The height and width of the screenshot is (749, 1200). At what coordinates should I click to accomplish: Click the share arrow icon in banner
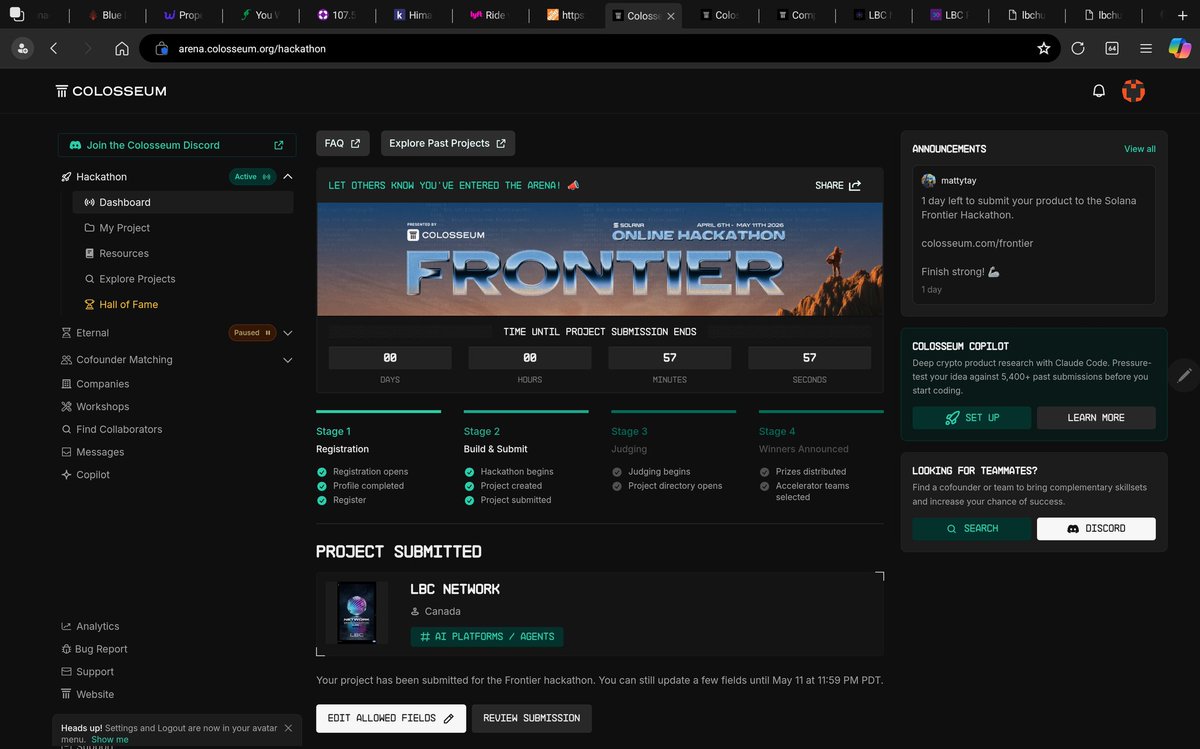click(x=855, y=185)
